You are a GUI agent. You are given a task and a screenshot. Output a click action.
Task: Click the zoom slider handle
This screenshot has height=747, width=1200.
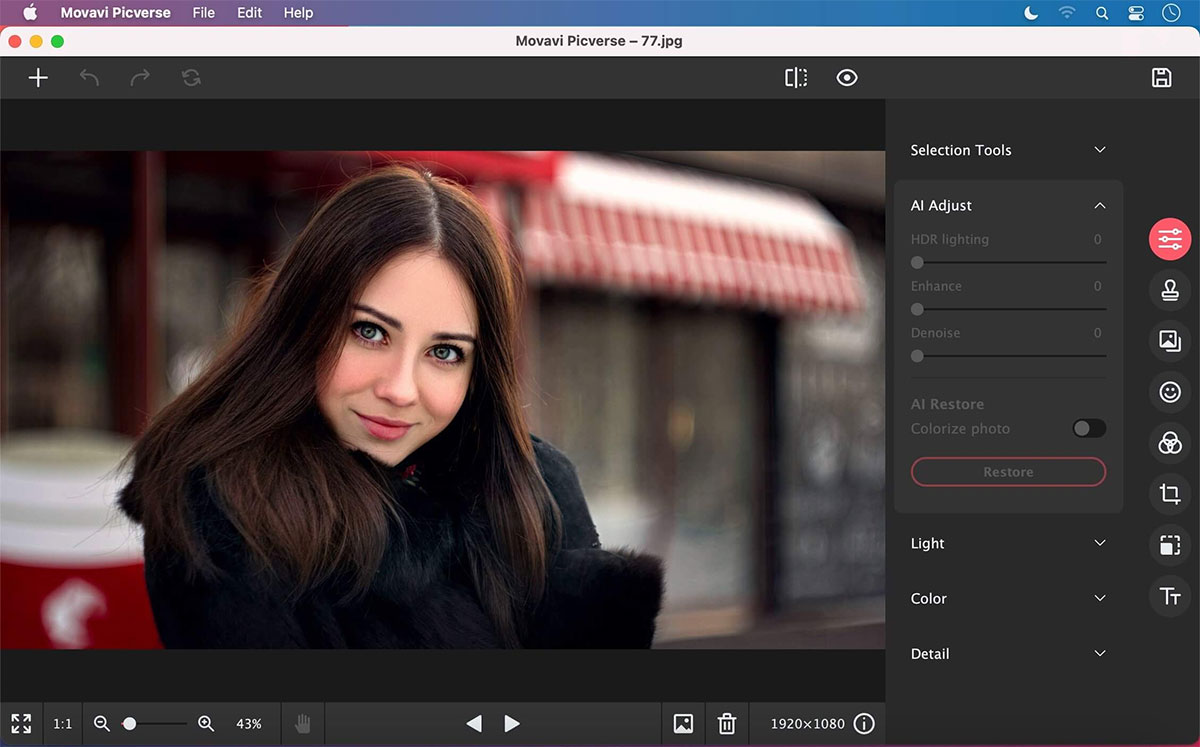point(129,723)
